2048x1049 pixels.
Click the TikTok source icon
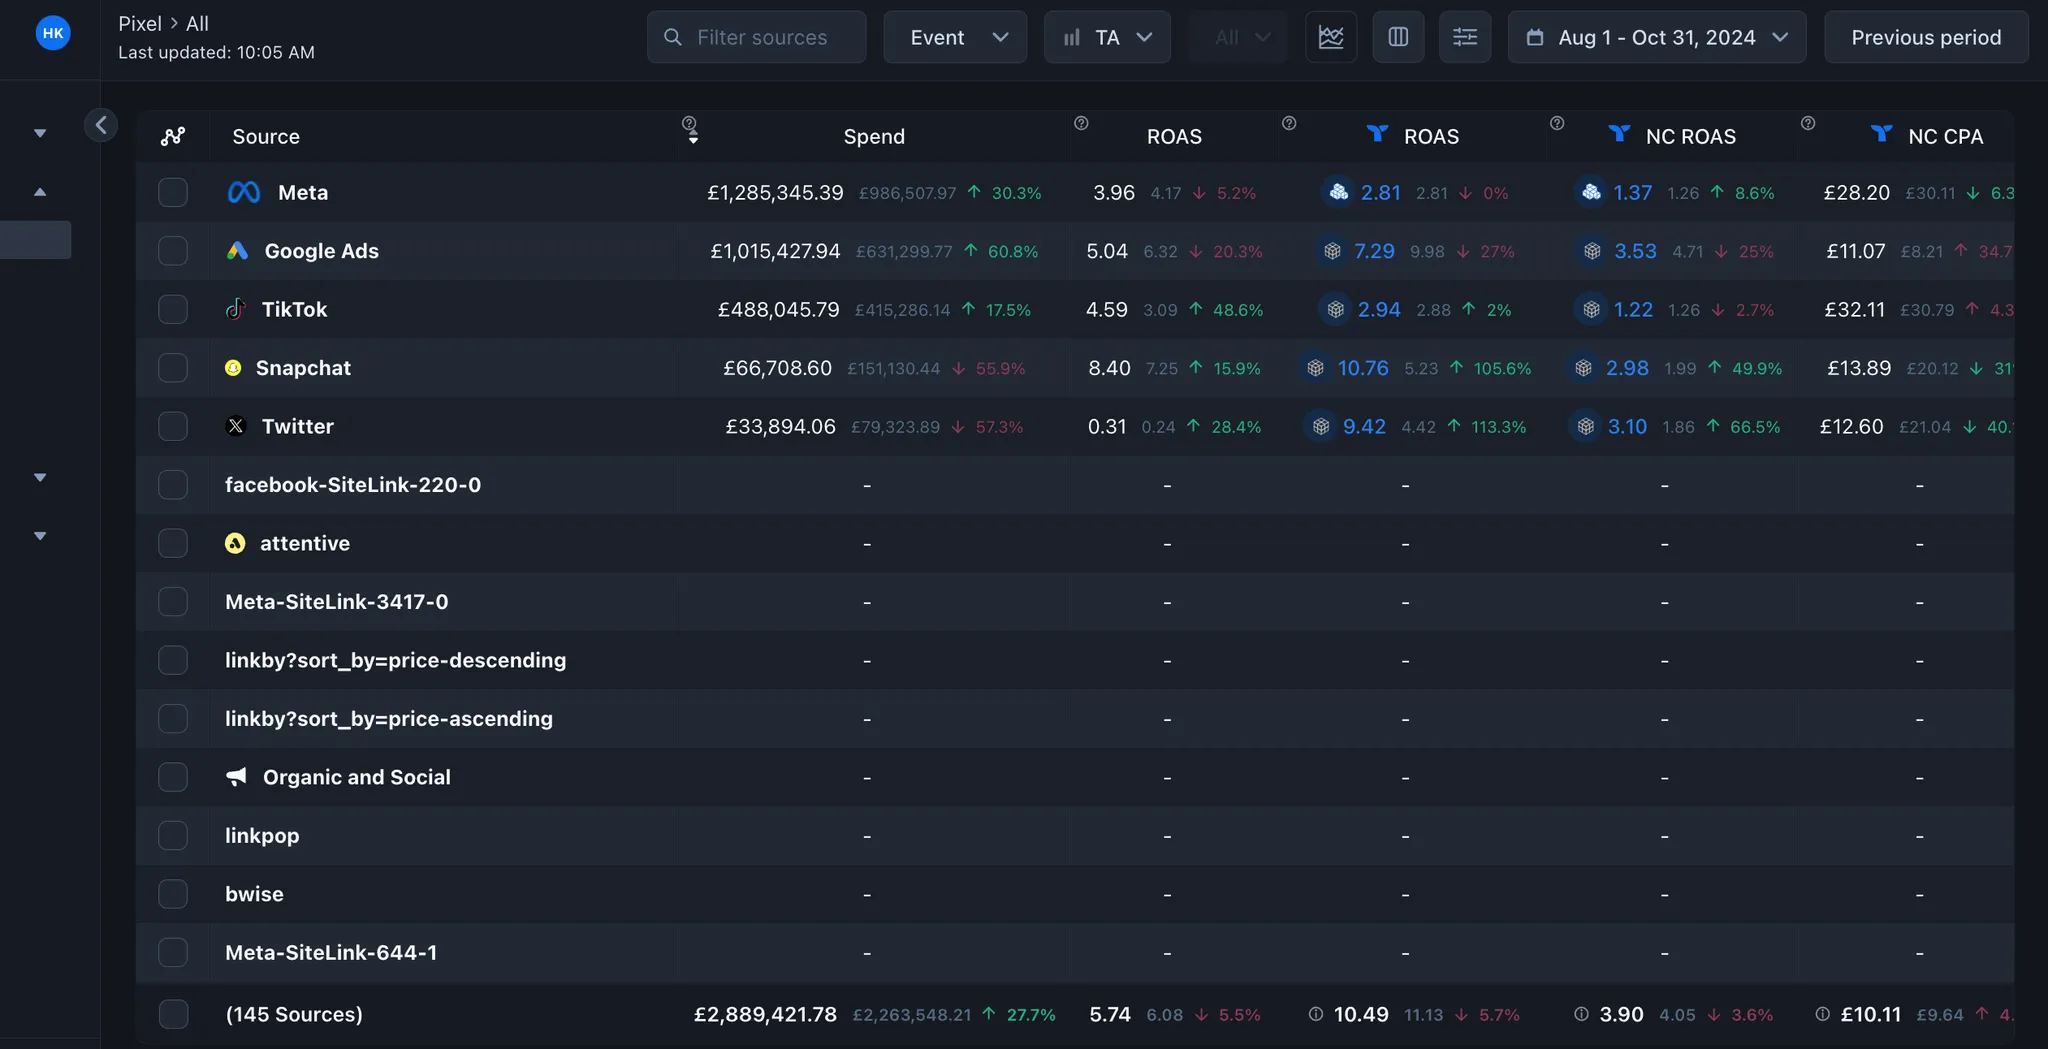click(x=235, y=309)
